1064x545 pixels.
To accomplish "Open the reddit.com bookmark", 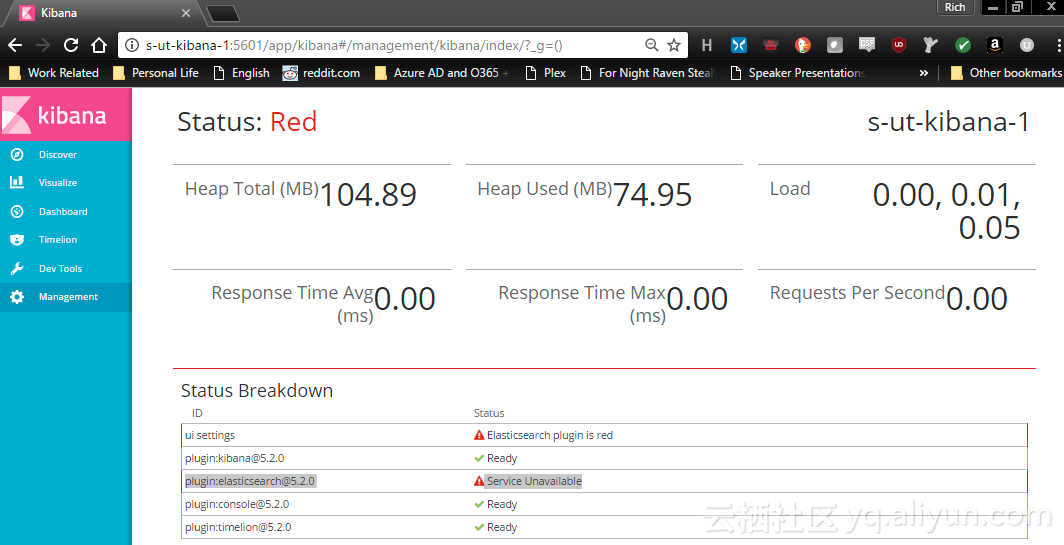I will pos(322,73).
